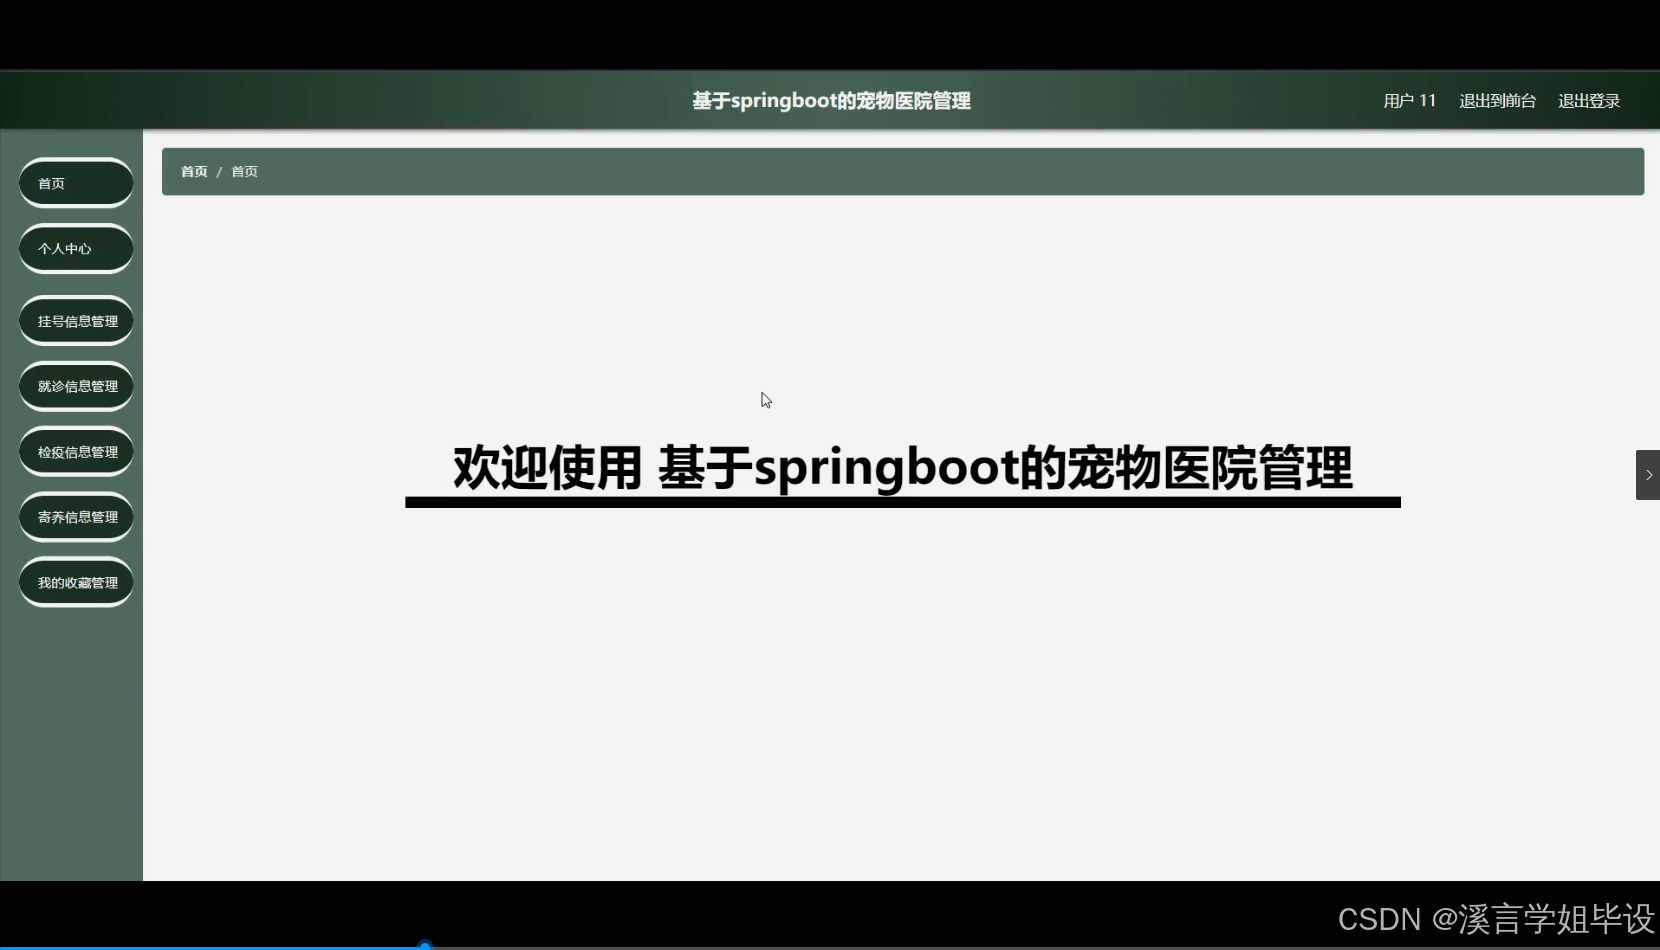1660x950 pixels.
Task: Click the blue progress dot at bottom
Action: (424, 943)
